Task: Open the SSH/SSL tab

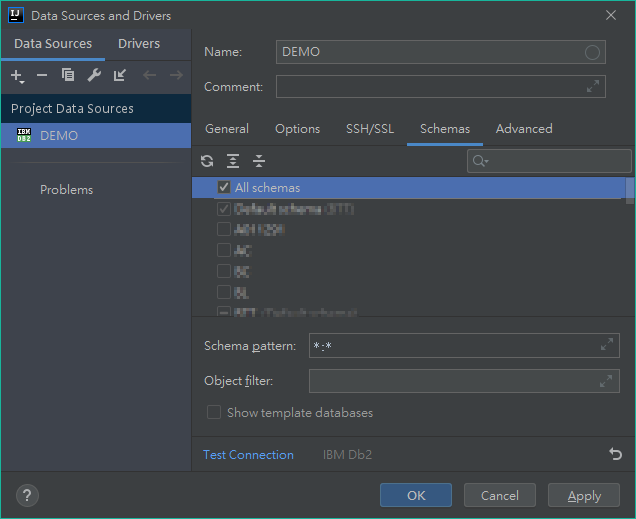Action: (370, 129)
